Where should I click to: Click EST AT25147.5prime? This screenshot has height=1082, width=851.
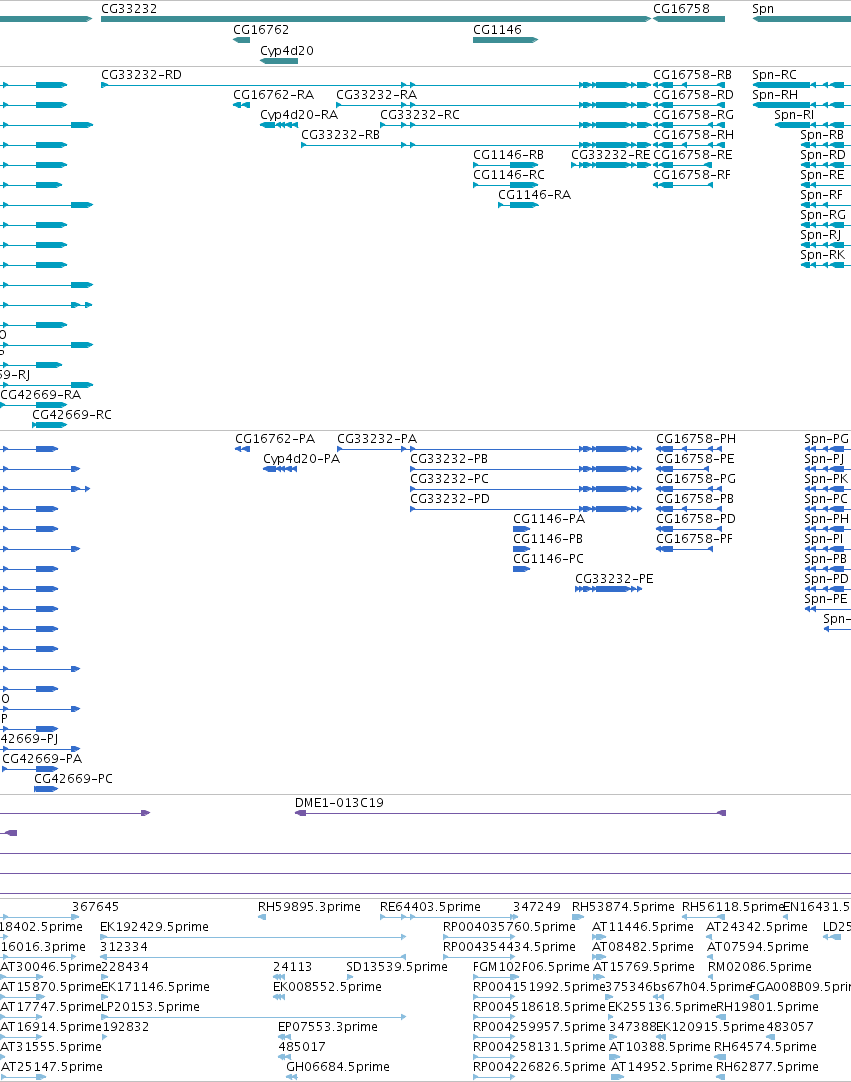(x=52, y=1067)
